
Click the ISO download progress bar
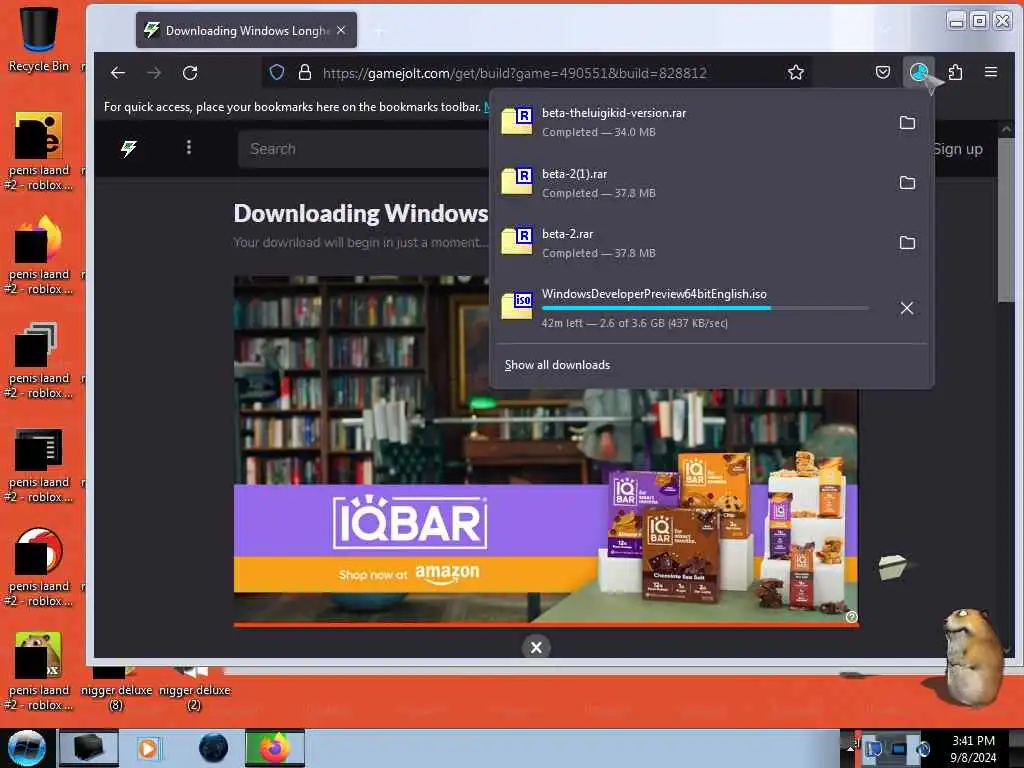(x=705, y=308)
